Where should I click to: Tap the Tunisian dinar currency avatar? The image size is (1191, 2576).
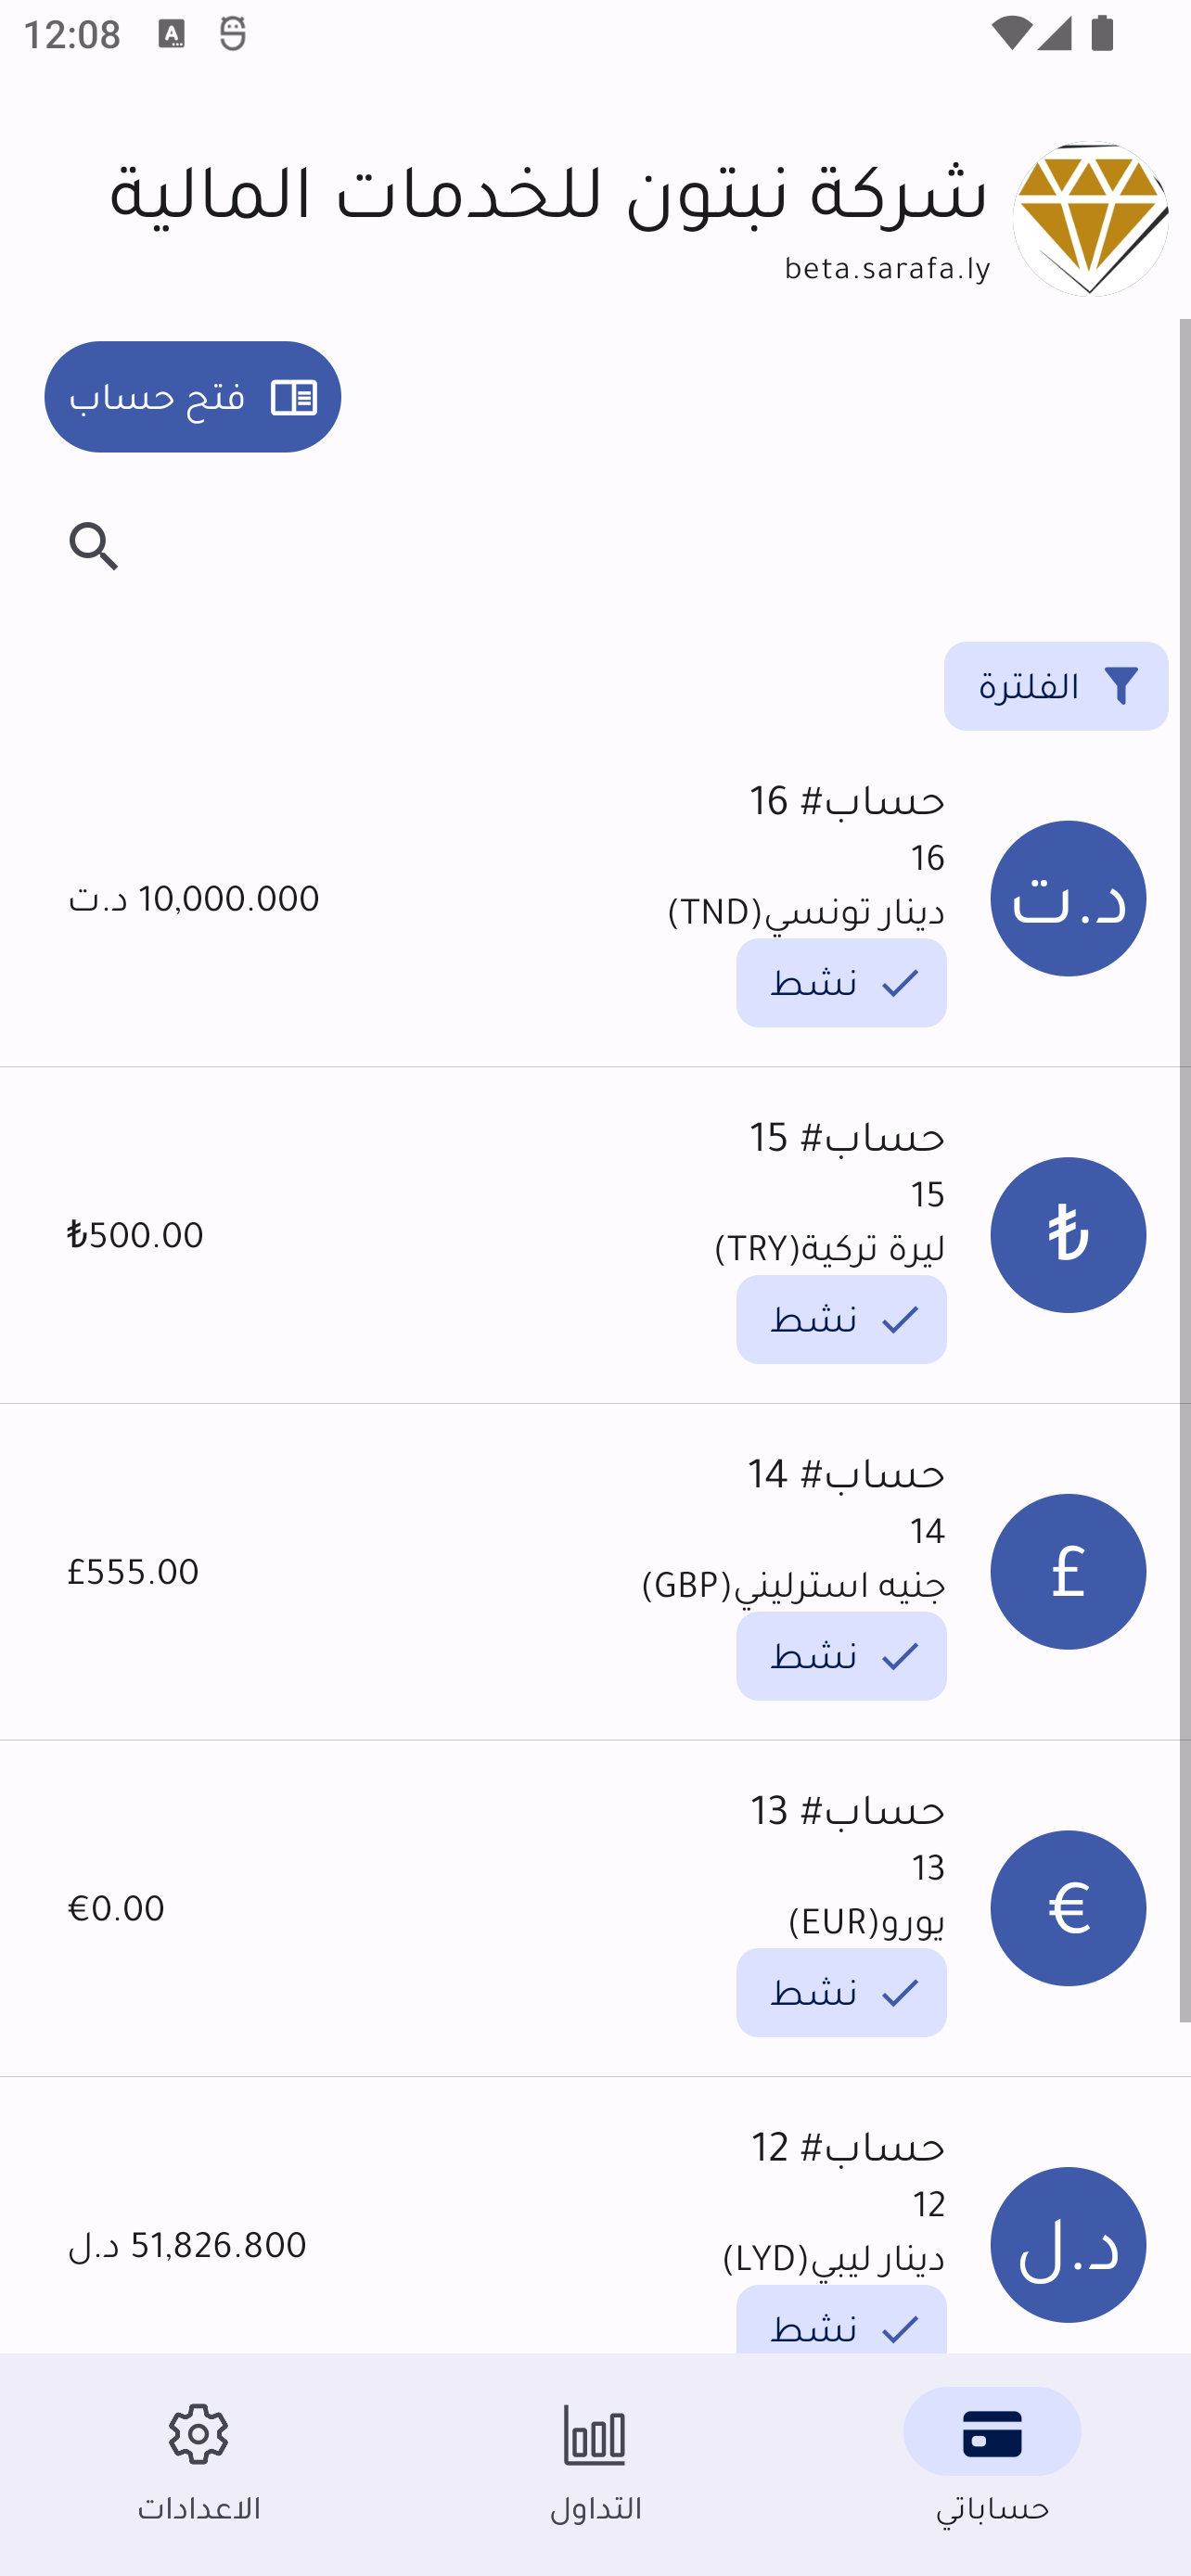pyautogui.click(x=1067, y=898)
